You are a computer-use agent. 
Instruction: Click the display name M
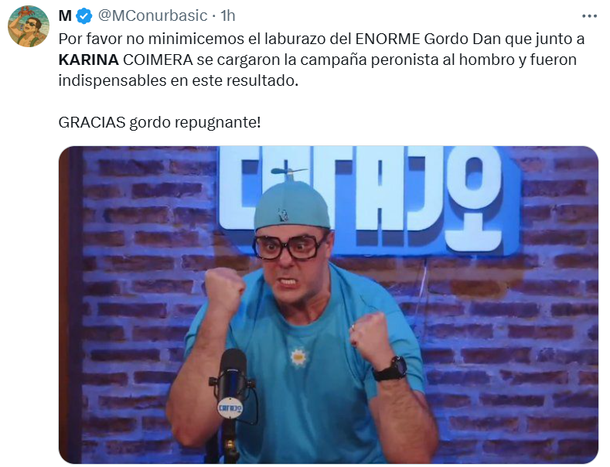[x=65, y=16]
